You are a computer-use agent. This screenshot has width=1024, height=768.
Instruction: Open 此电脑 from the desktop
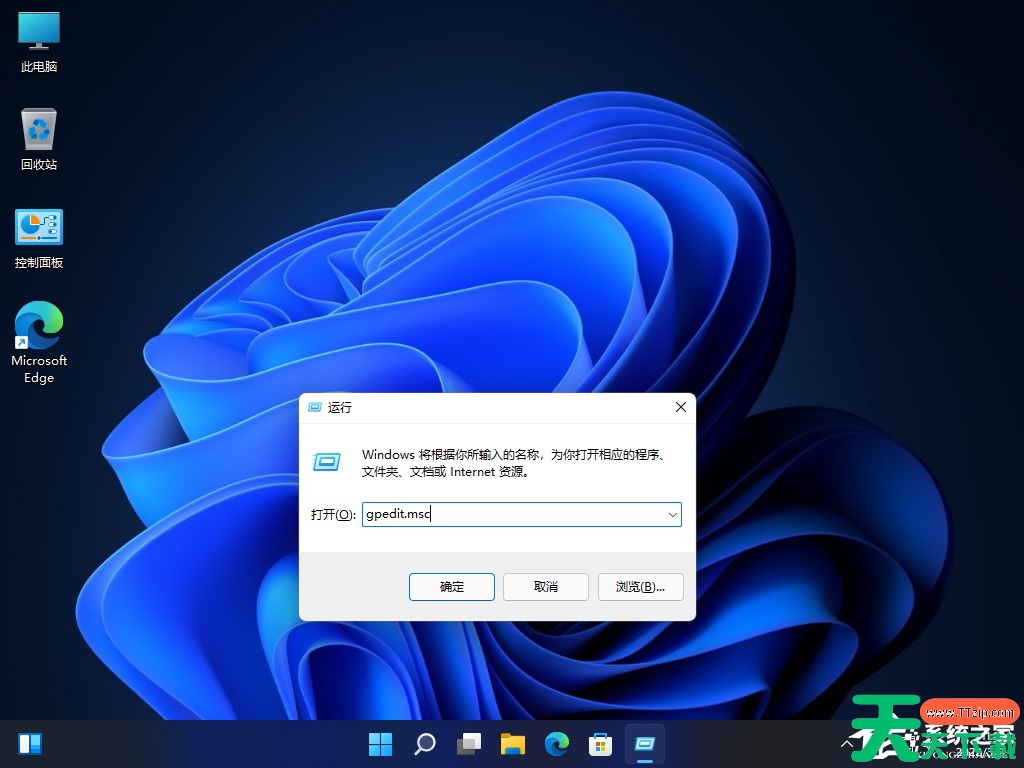(x=38, y=30)
